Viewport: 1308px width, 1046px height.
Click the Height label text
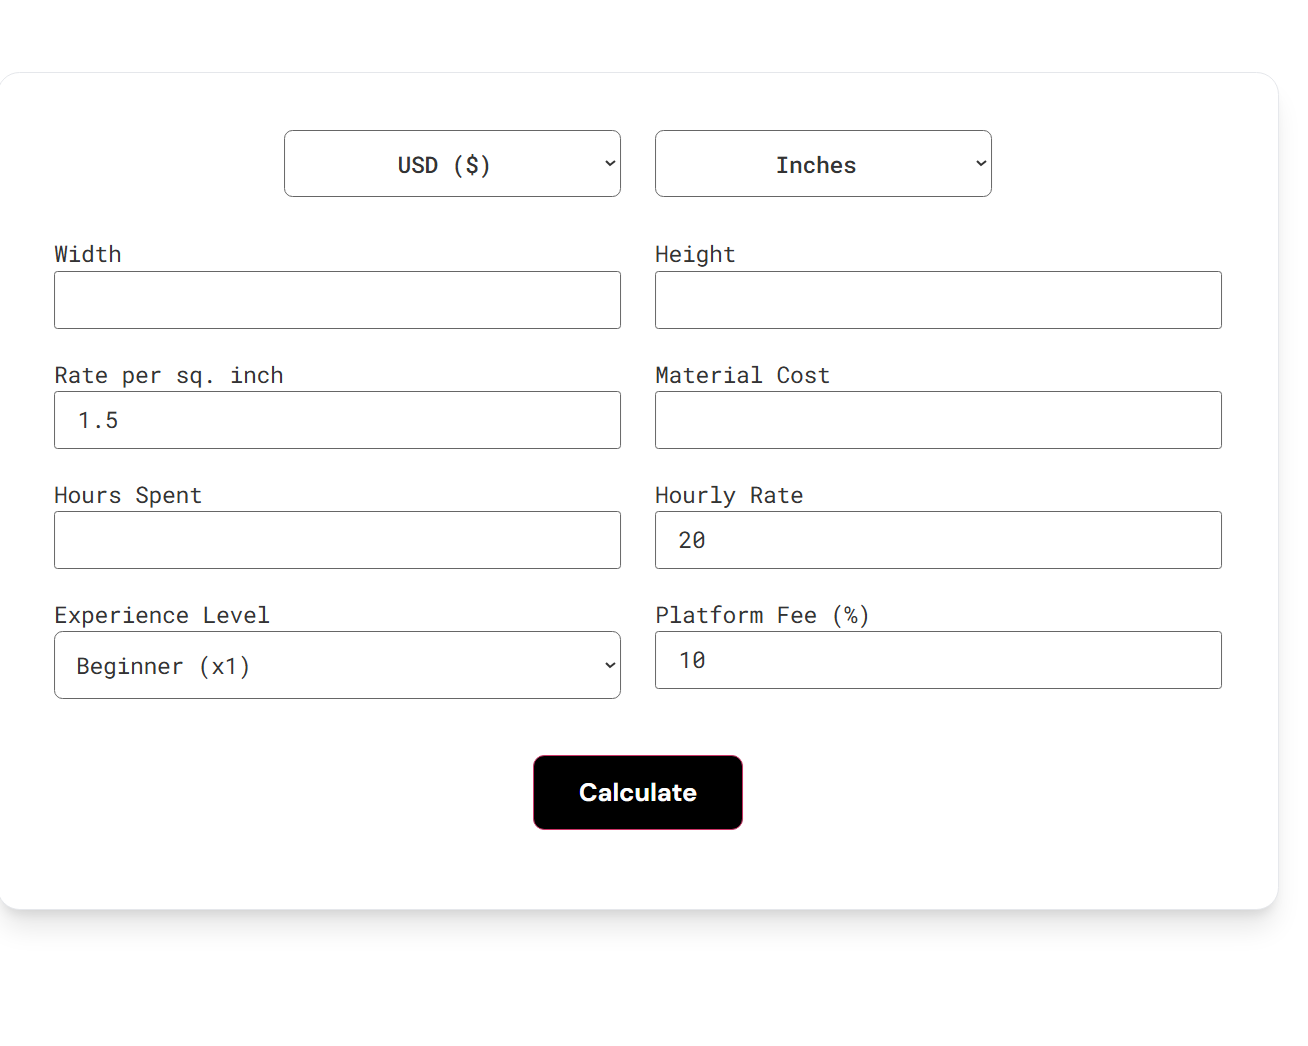(695, 255)
